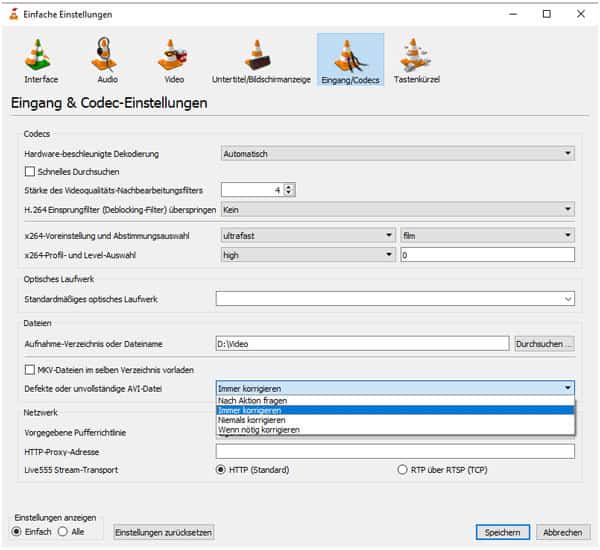Select Einfach settings view
The width and height of the screenshot is (600, 550).
pos(16,532)
